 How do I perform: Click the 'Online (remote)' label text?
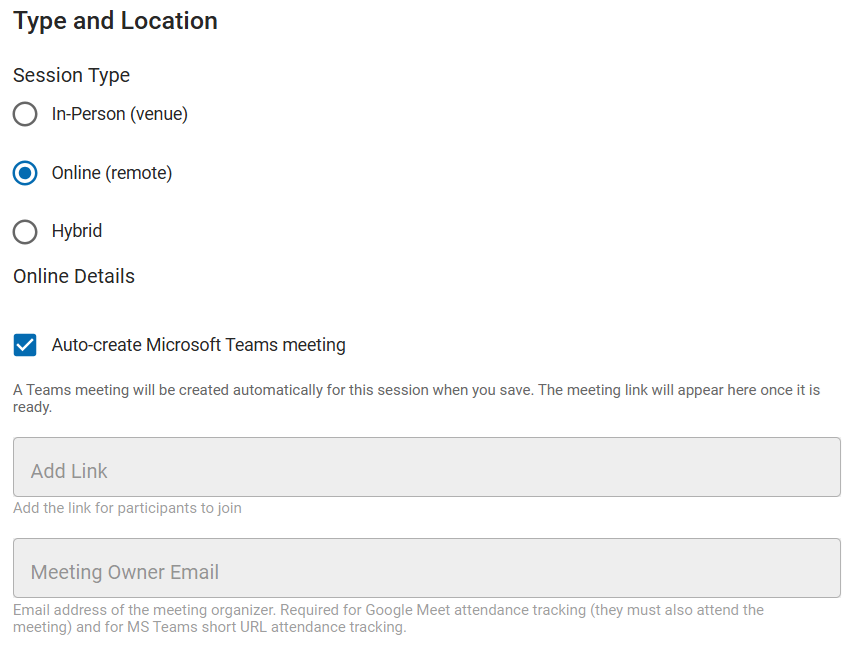click(x=112, y=173)
